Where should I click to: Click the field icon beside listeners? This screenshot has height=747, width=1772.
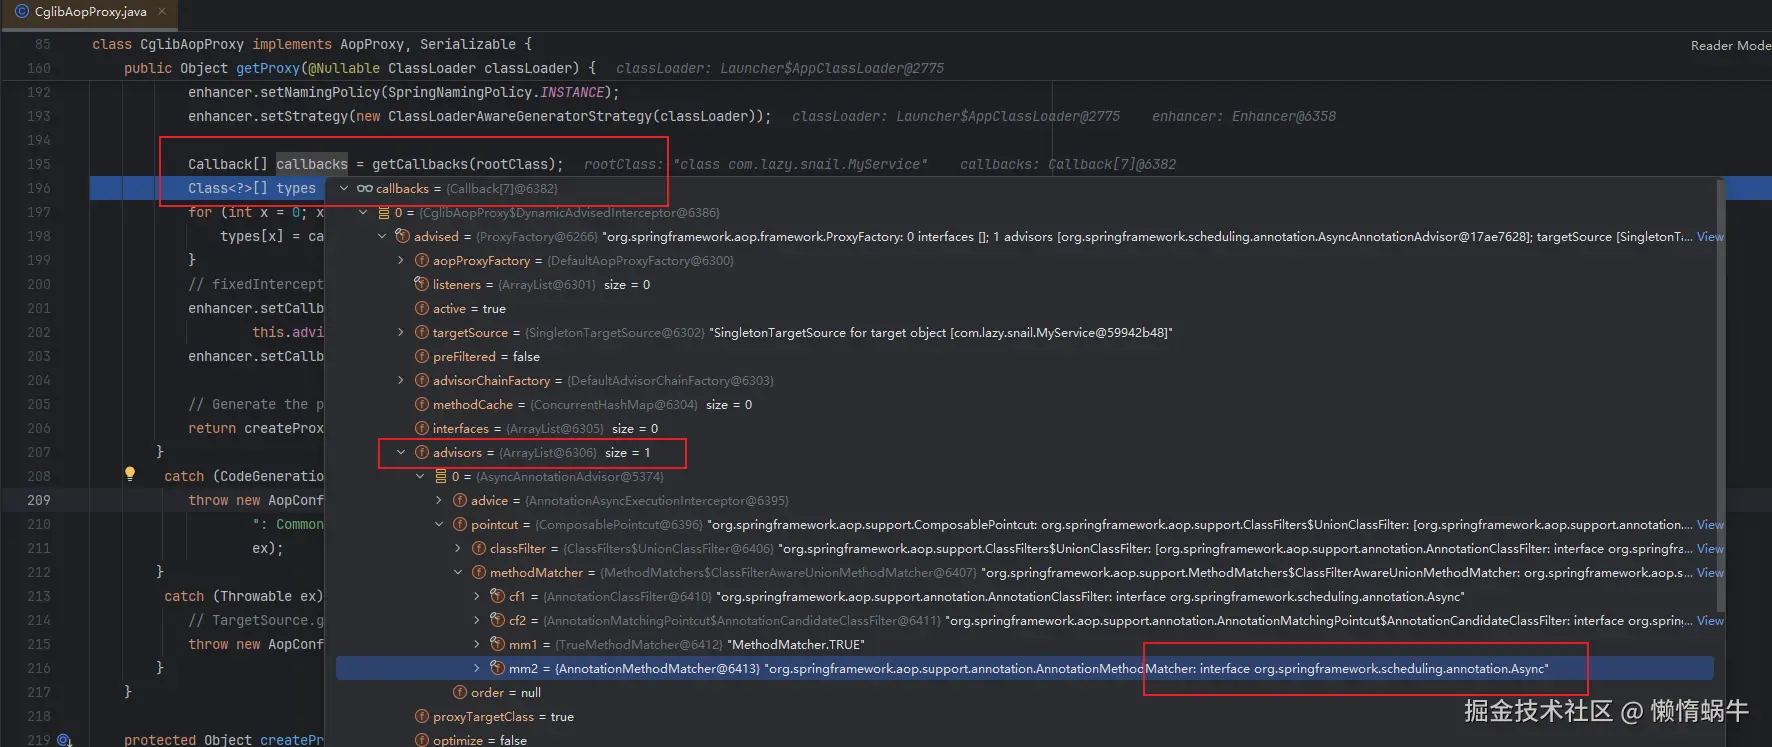point(421,284)
